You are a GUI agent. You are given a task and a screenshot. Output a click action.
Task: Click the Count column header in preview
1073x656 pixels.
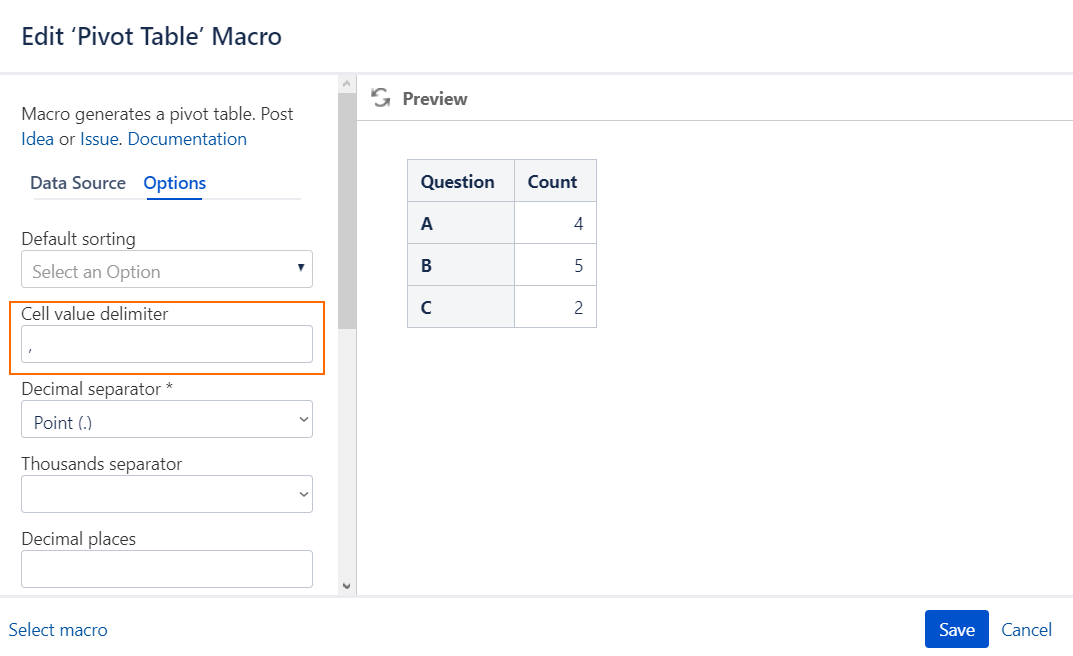554,181
